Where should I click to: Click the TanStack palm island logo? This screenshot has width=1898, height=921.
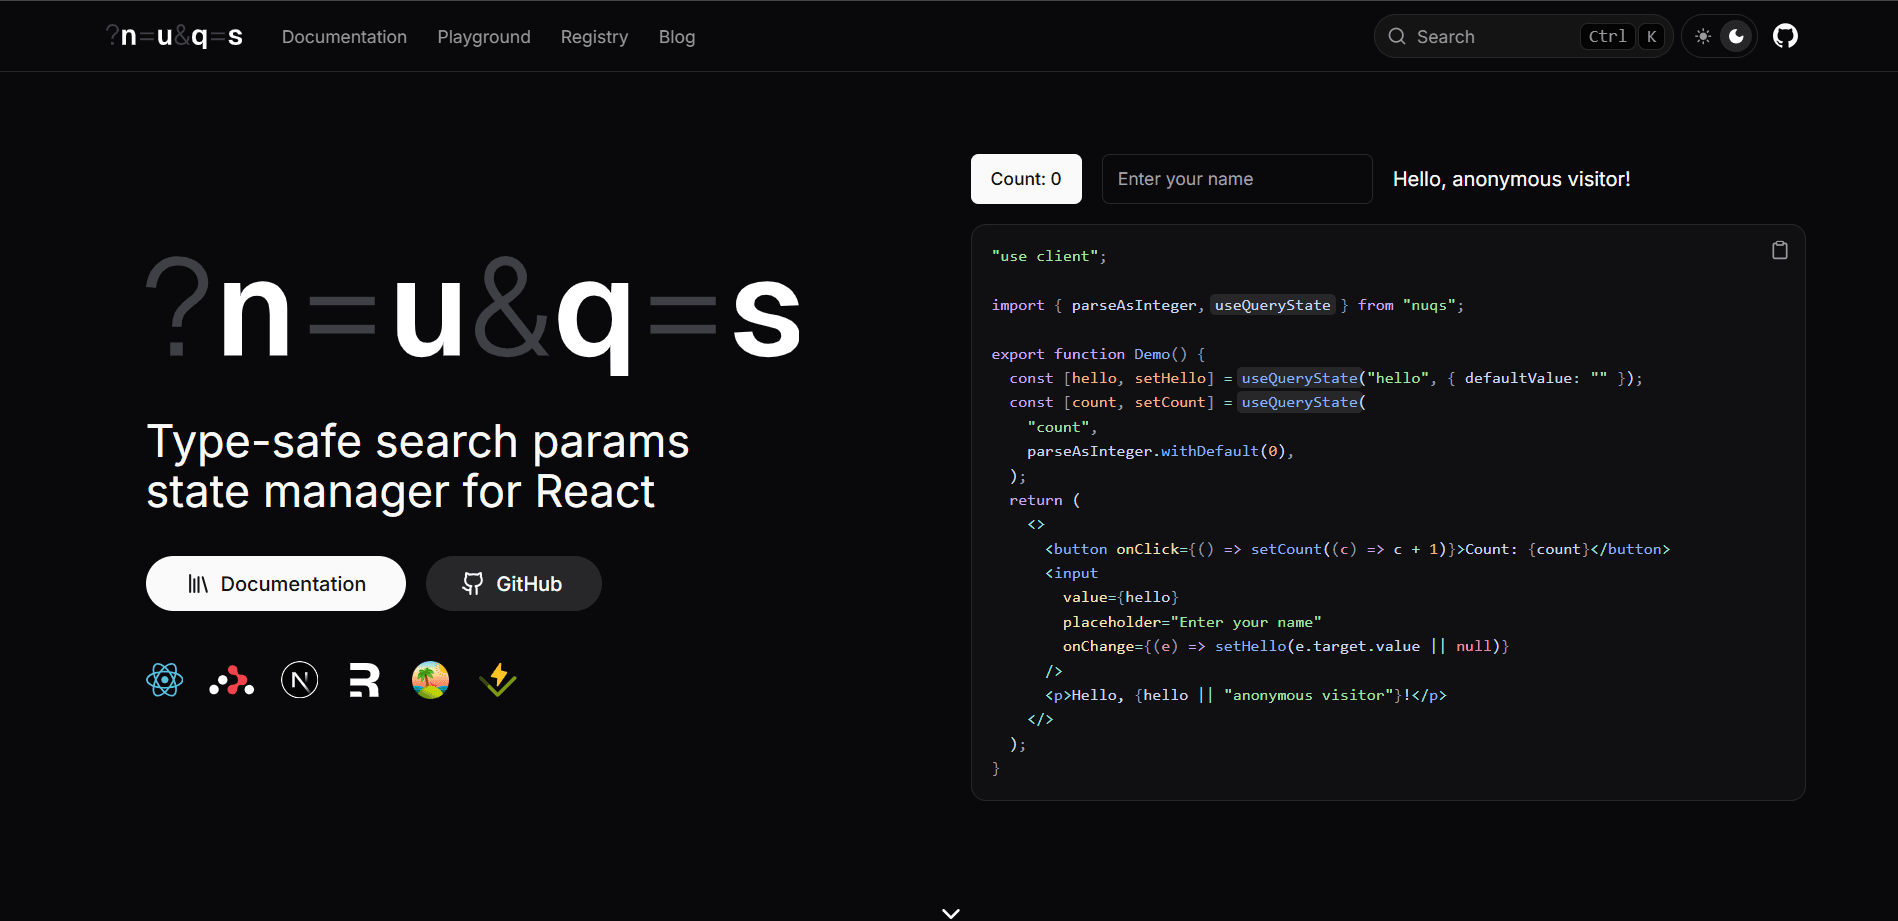click(x=430, y=680)
